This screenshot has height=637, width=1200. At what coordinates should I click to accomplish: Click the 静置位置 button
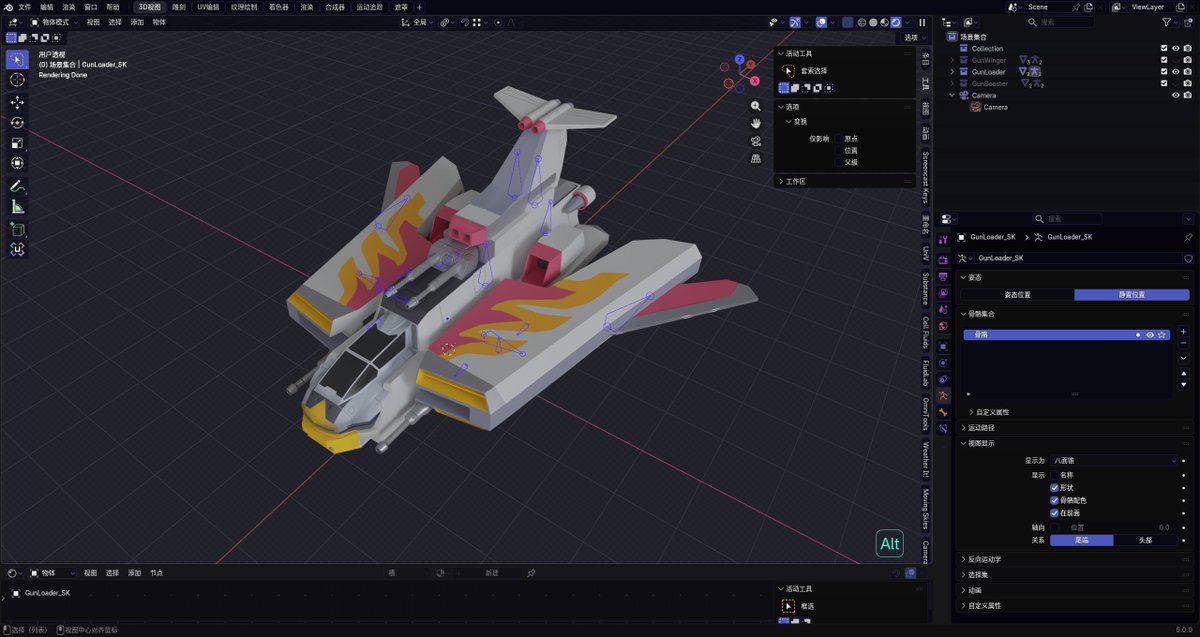1132,295
